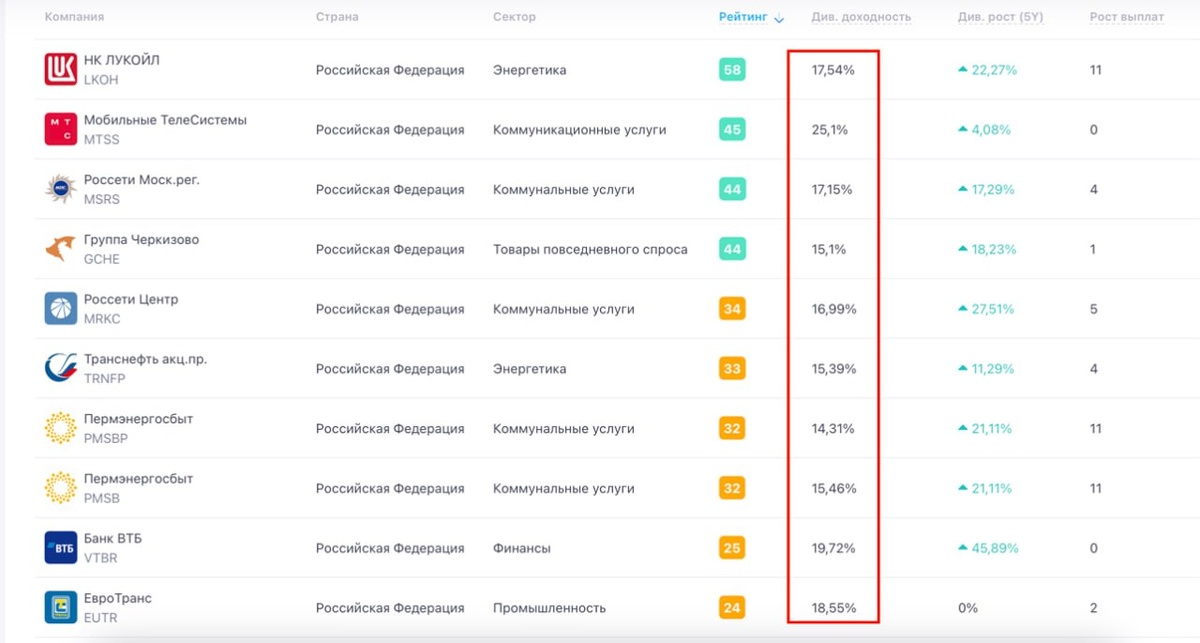Click the VTB bank logo icon
Screen dimensions: 1200x643
[60, 548]
